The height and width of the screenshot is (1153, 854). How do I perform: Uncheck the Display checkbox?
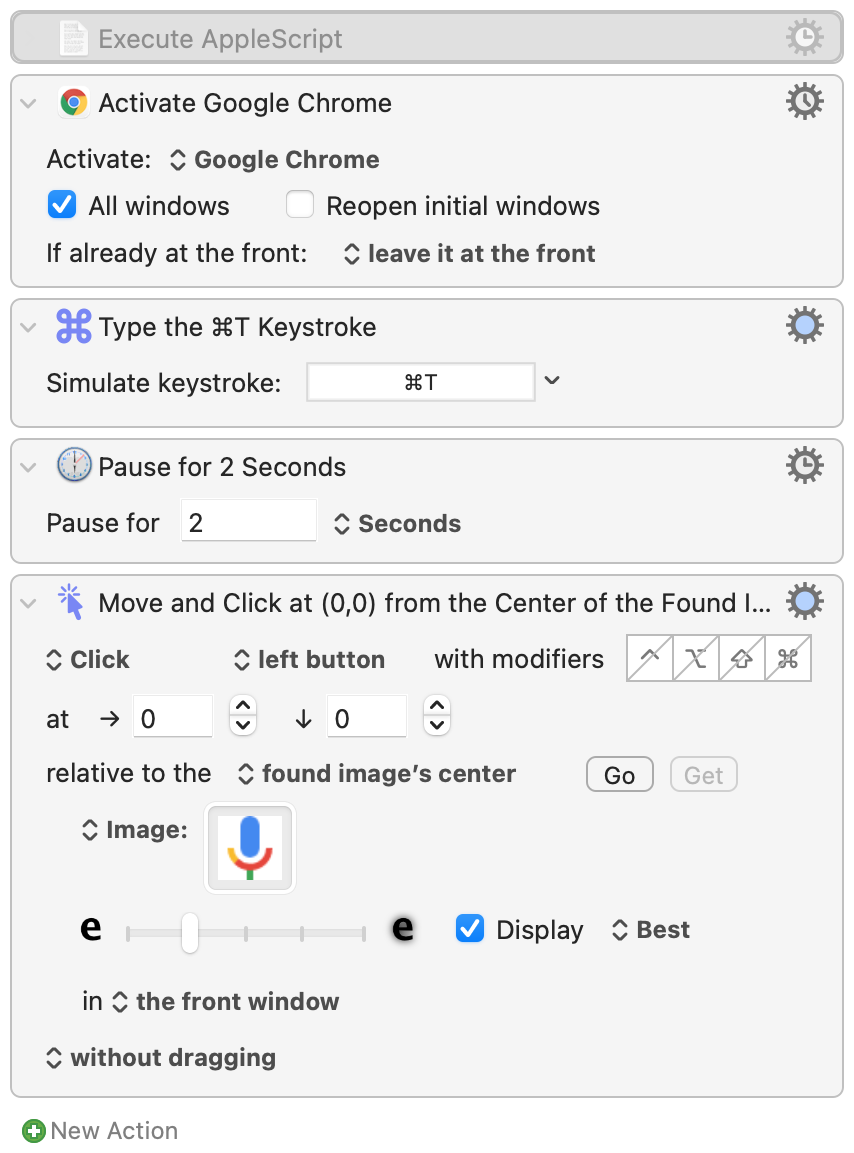point(470,929)
